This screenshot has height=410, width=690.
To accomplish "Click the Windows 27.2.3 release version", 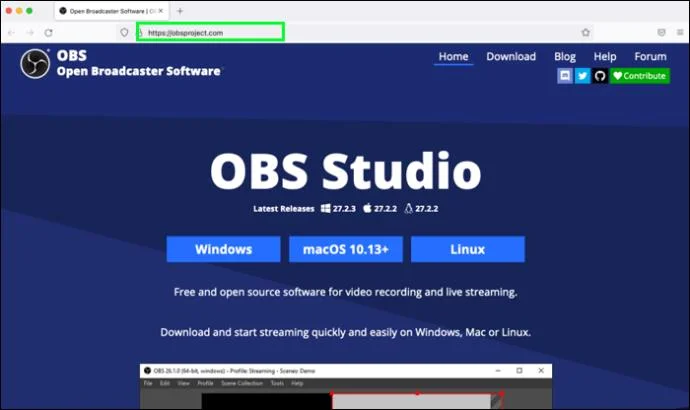I will coord(338,209).
